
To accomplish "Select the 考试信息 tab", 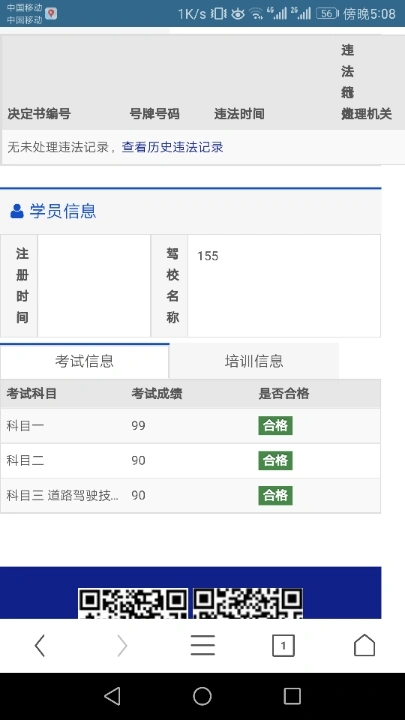I will point(84,361).
